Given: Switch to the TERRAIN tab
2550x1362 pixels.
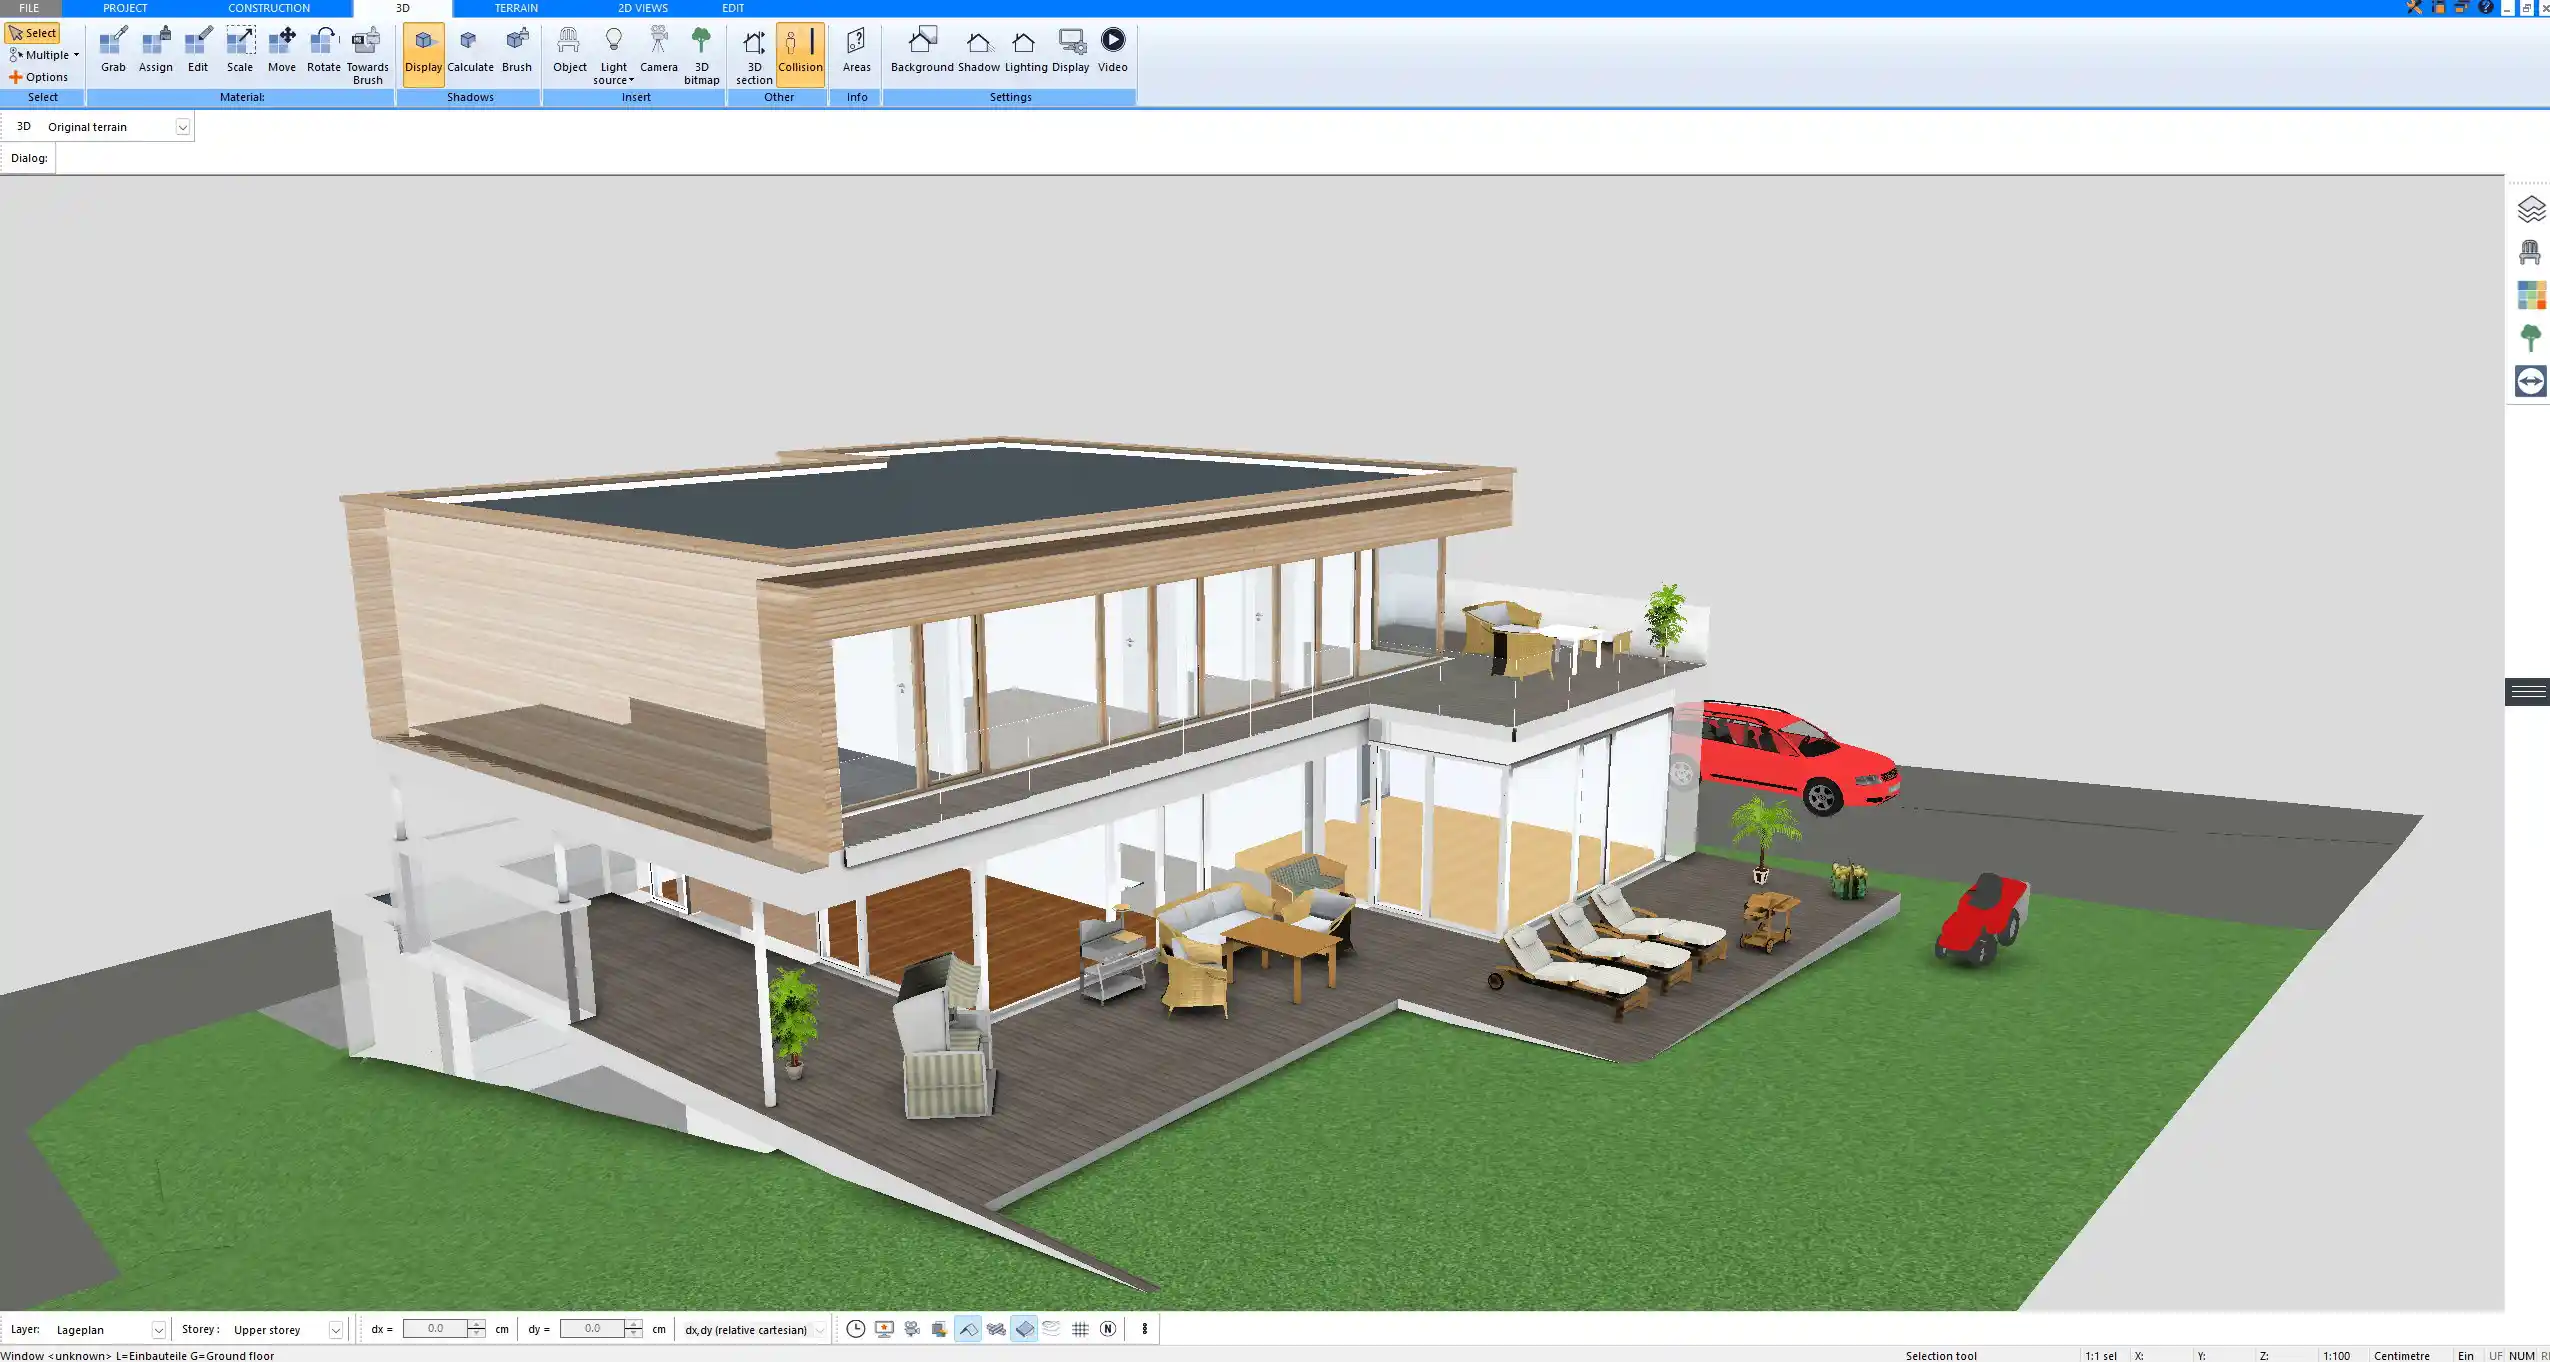Looking at the screenshot, I should (516, 8).
